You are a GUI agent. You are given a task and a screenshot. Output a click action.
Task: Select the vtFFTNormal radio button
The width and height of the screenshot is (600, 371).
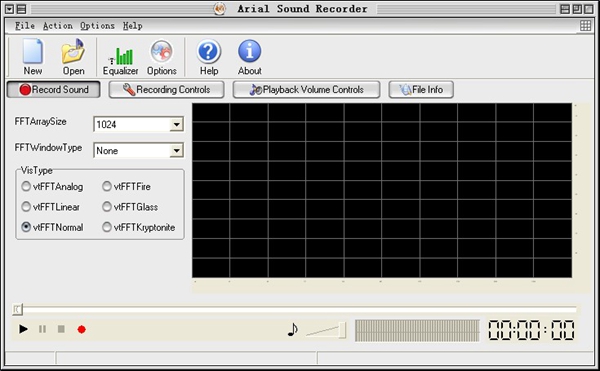click(x=26, y=227)
